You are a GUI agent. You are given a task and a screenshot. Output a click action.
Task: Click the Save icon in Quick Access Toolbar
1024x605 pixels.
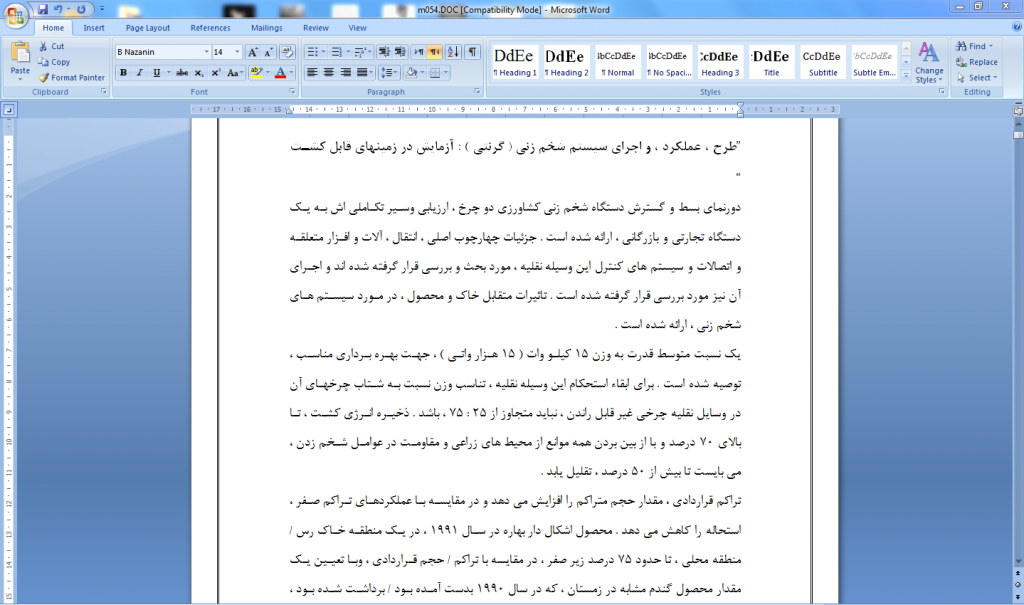(x=43, y=9)
